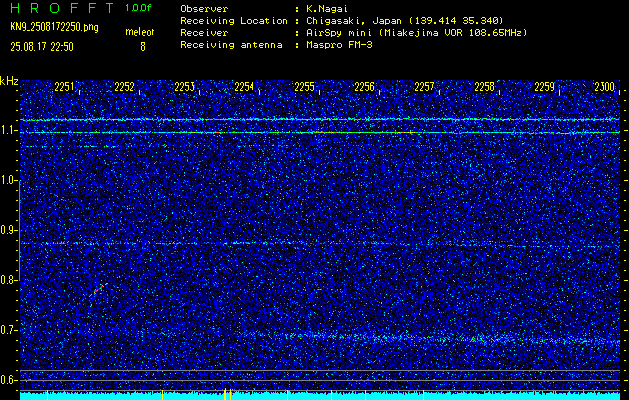
Task: Click the 0.9 kHz frequency label
Action: click(8, 230)
